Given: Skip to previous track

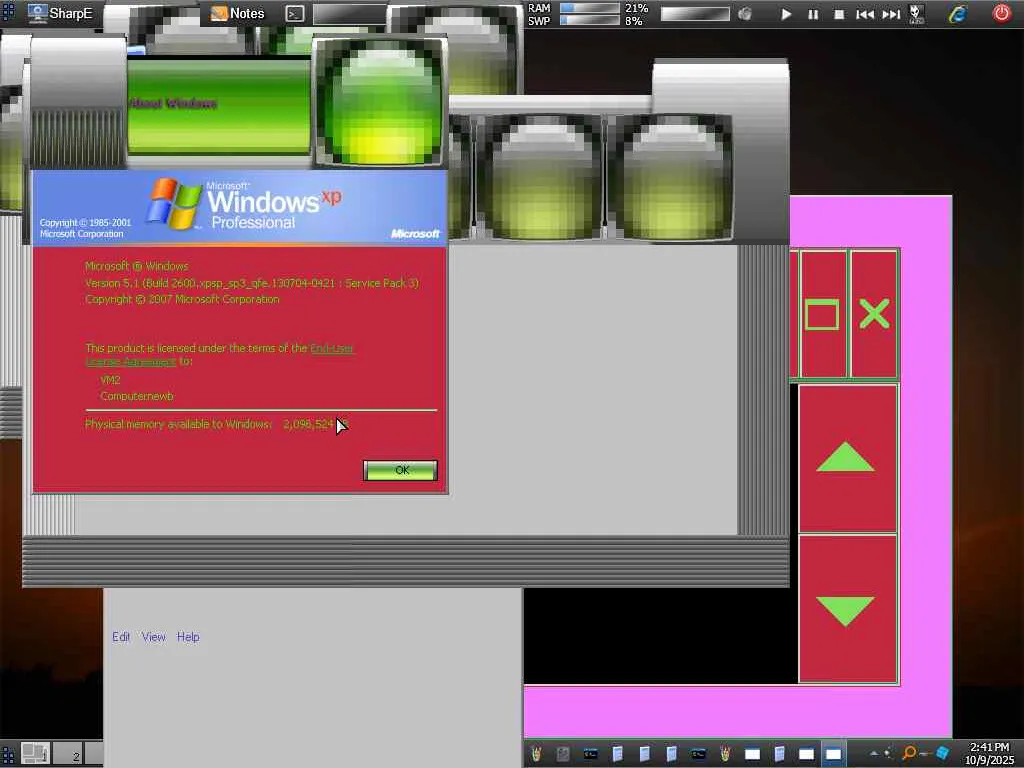Looking at the screenshot, I should point(865,14).
